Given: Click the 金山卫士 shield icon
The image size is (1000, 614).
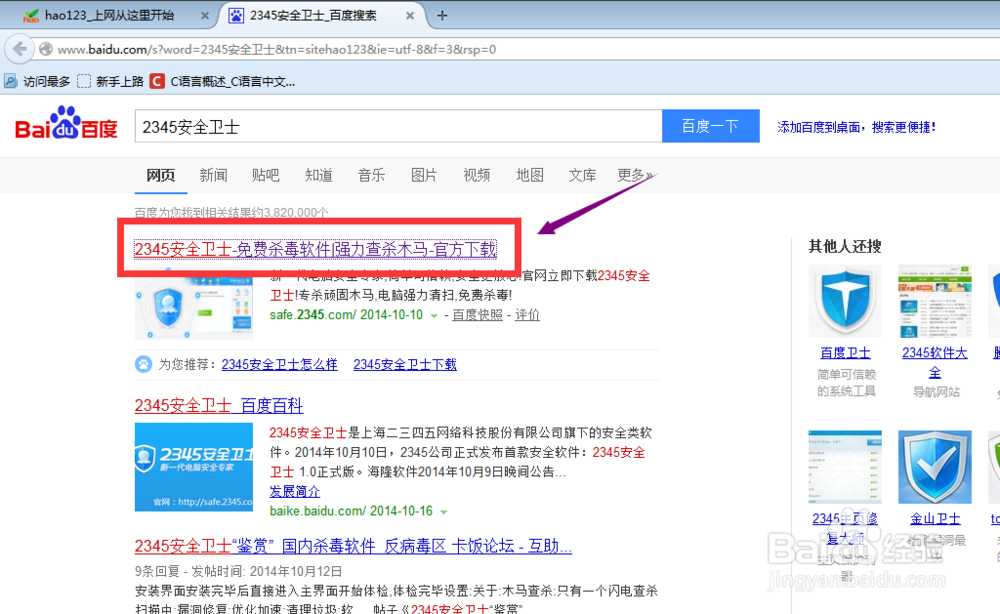Looking at the screenshot, I should 935,467.
